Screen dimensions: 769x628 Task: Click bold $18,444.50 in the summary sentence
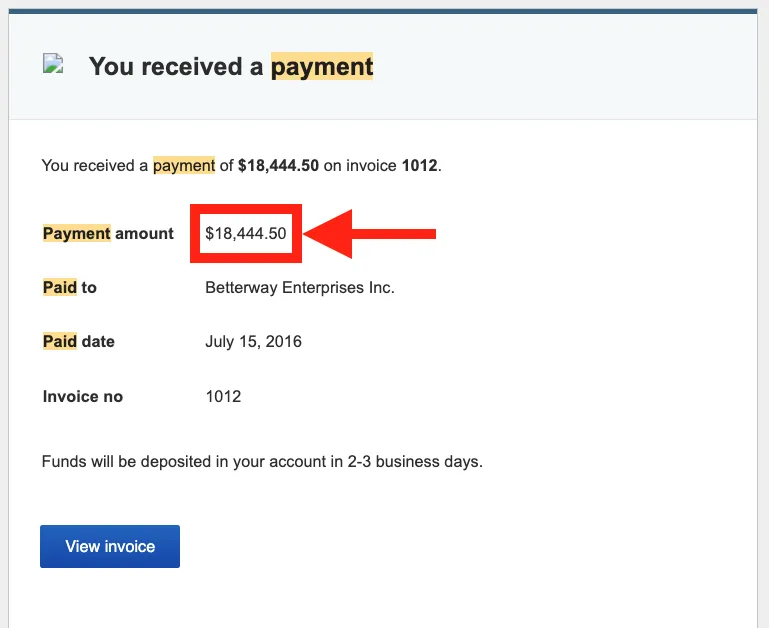click(278, 165)
